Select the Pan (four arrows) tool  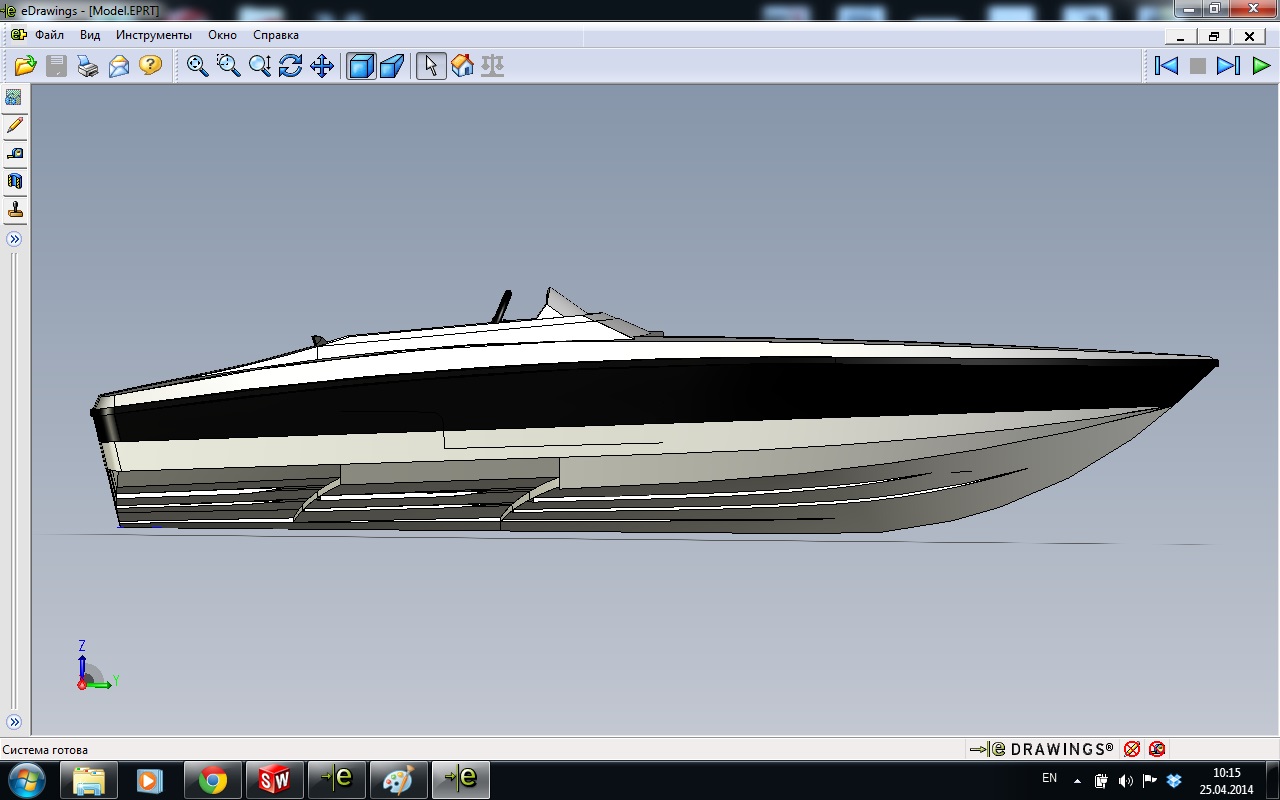tap(321, 66)
